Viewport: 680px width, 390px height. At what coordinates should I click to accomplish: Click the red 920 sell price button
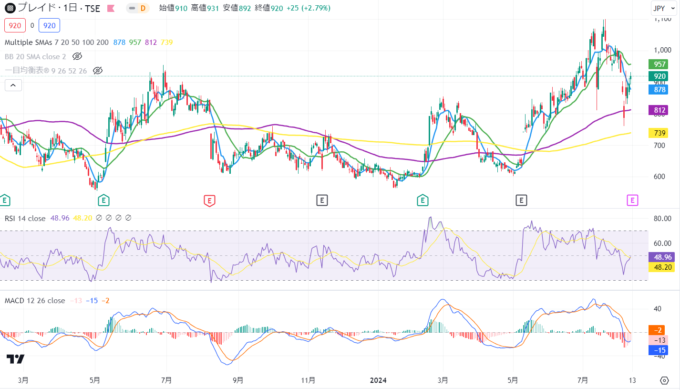(15, 26)
